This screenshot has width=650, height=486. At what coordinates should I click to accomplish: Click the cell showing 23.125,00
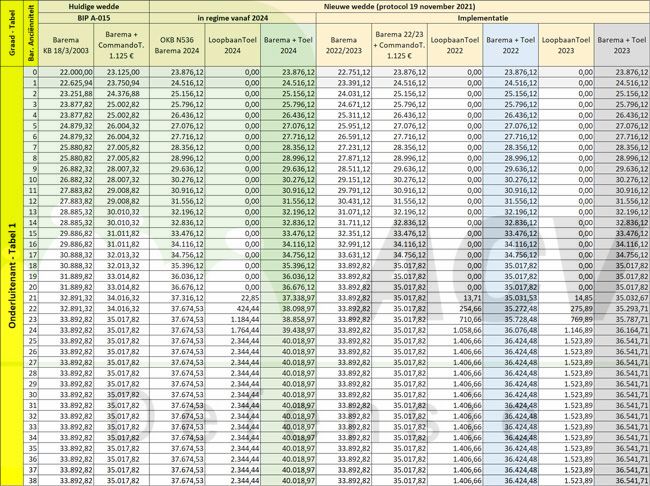pyautogui.click(x=121, y=72)
